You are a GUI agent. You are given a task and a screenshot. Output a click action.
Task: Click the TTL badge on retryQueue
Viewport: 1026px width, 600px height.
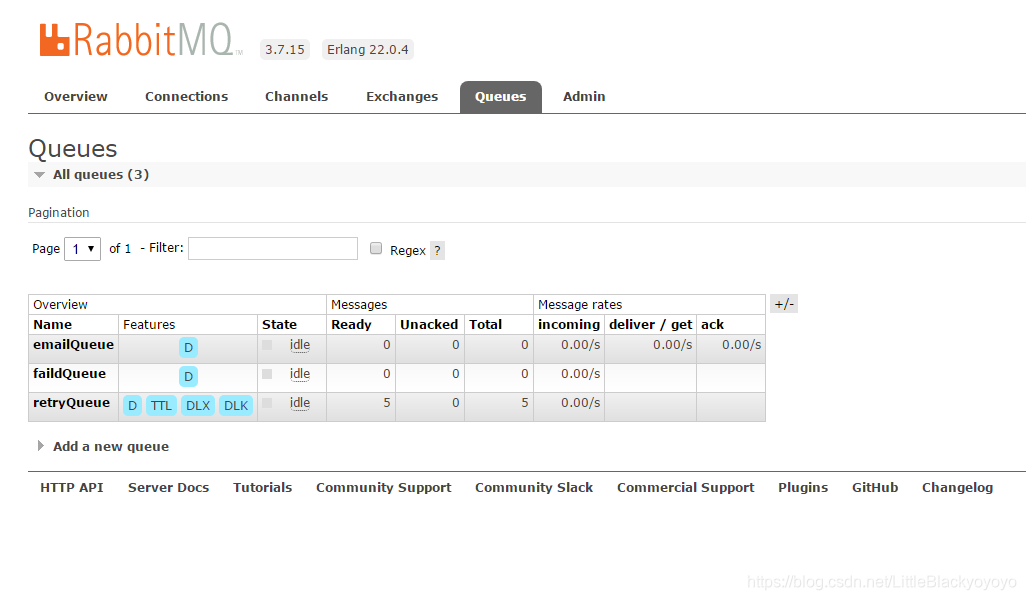pyautogui.click(x=161, y=406)
